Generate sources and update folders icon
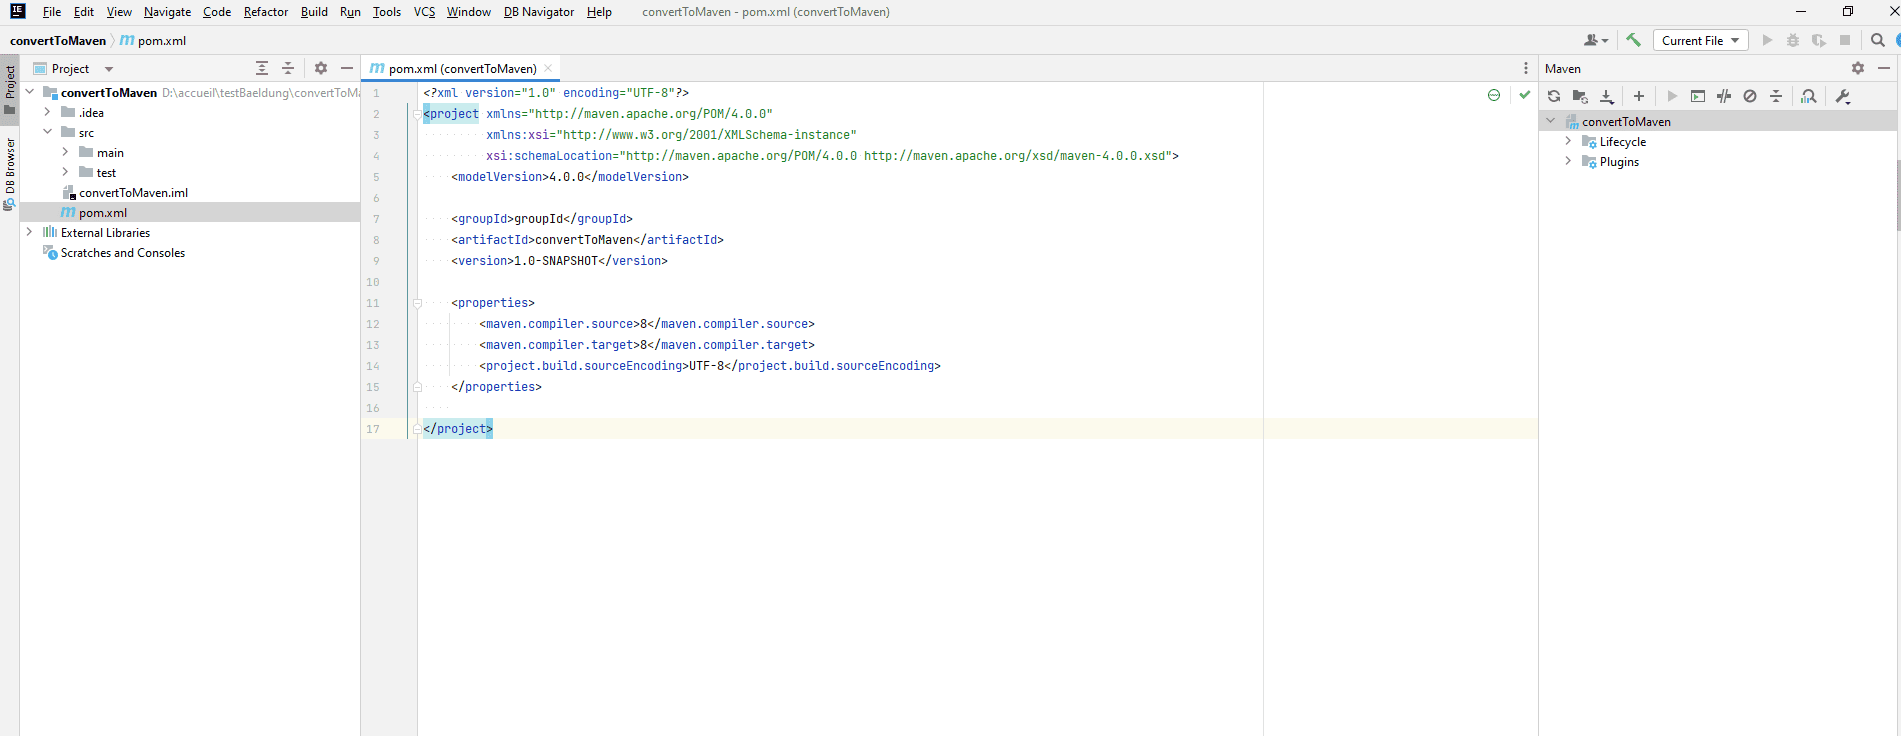The image size is (1901, 736). 1580,96
